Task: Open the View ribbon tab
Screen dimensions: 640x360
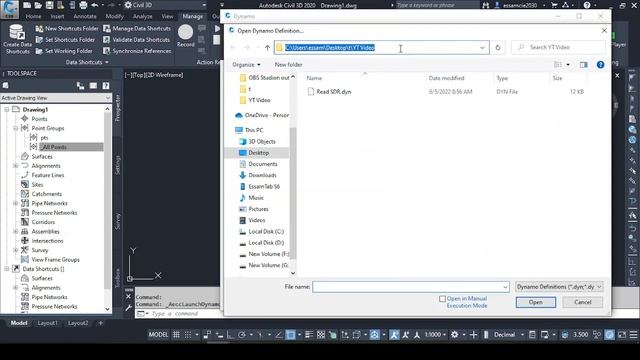Action: click(167, 16)
